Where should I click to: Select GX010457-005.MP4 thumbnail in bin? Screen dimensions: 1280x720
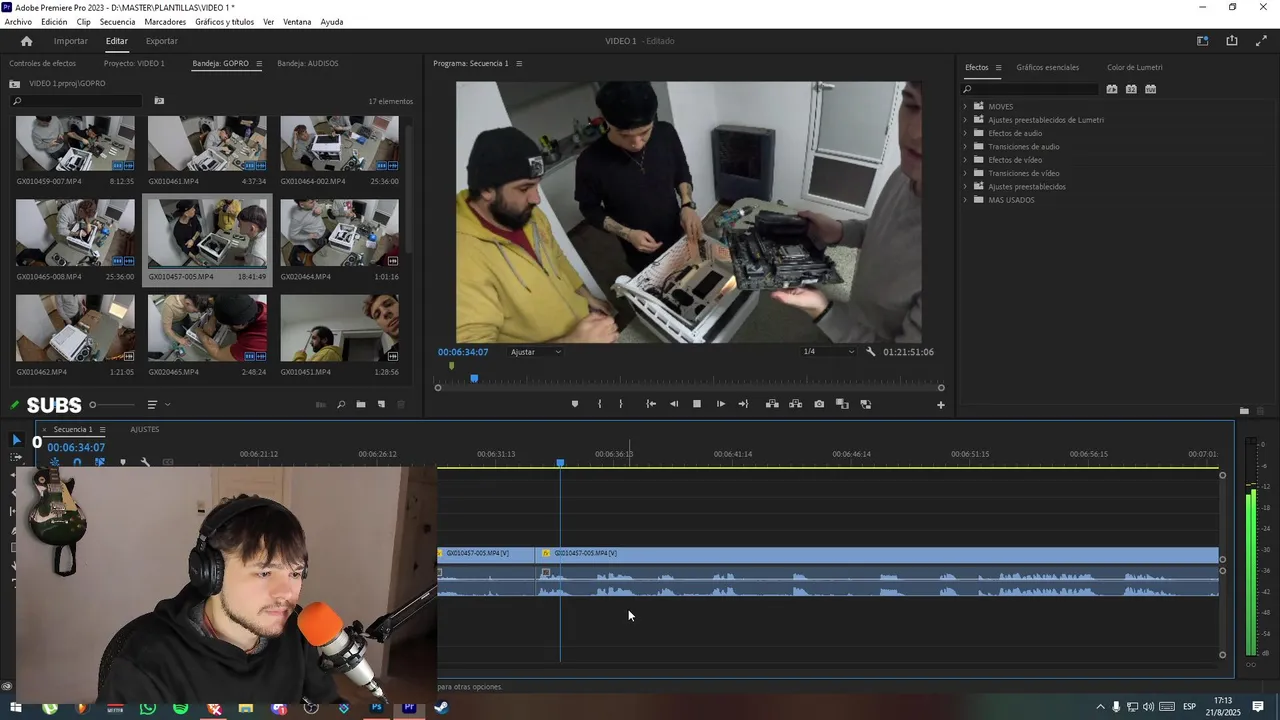207,233
